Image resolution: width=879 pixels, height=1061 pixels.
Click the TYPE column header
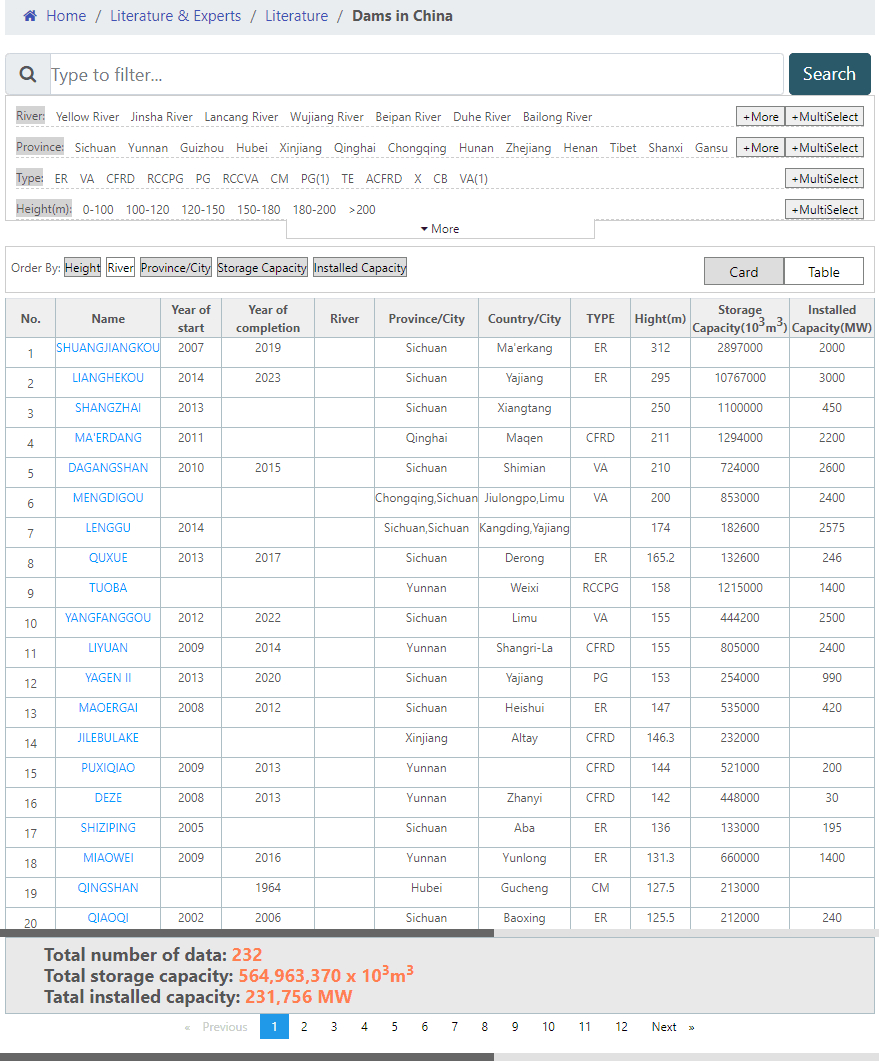pyautogui.click(x=600, y=318)
